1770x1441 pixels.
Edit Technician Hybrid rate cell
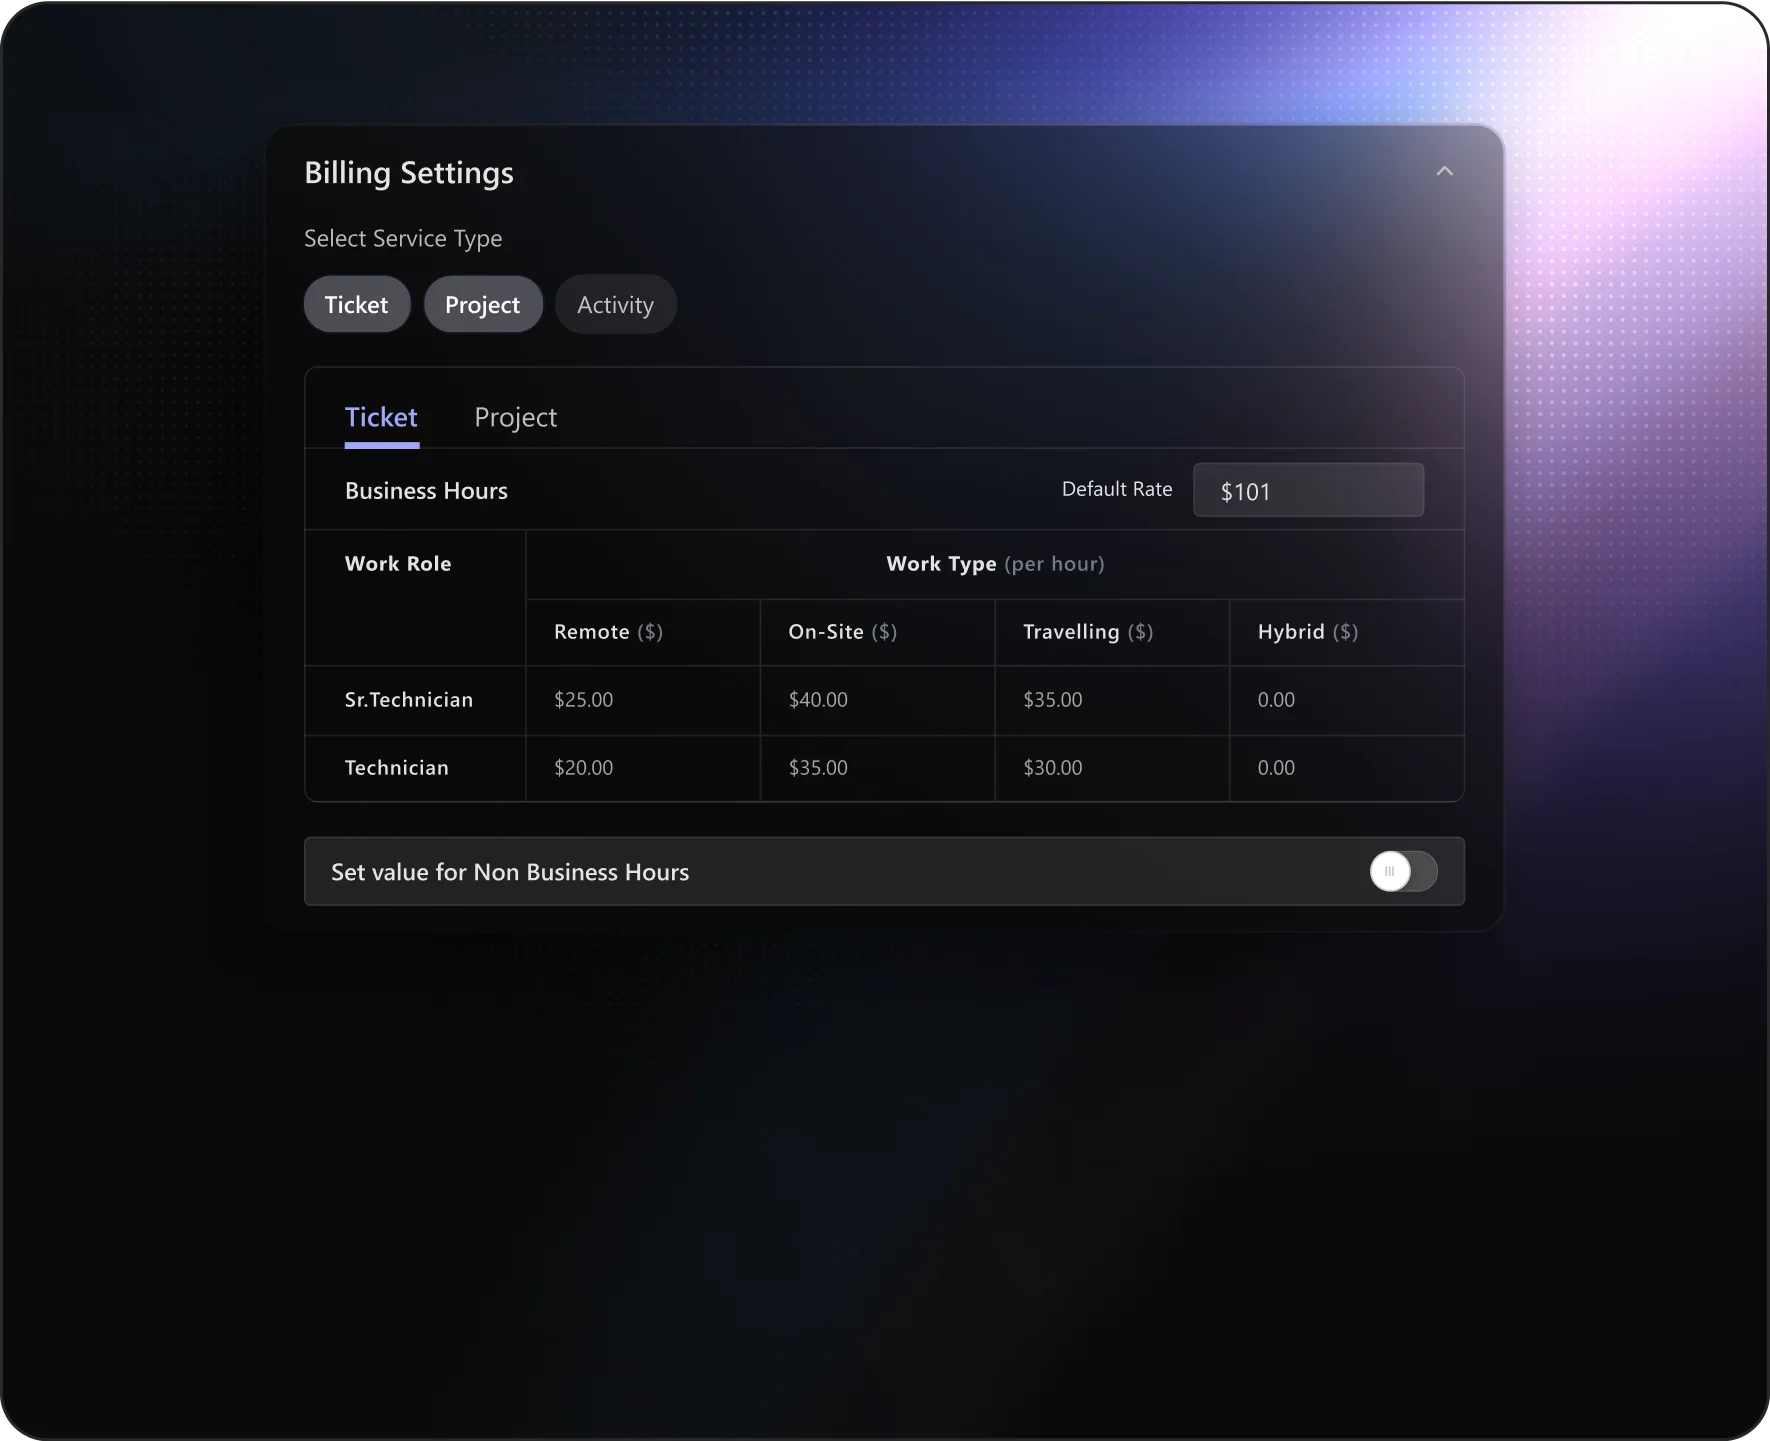click(1276, 768)
